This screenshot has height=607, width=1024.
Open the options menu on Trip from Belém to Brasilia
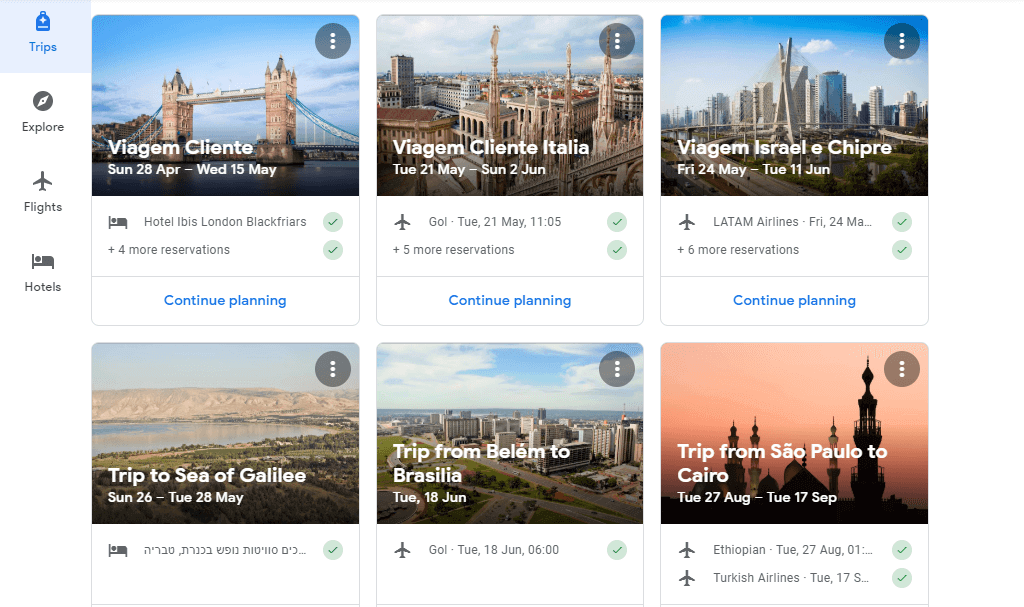click(x=617, y=368)
